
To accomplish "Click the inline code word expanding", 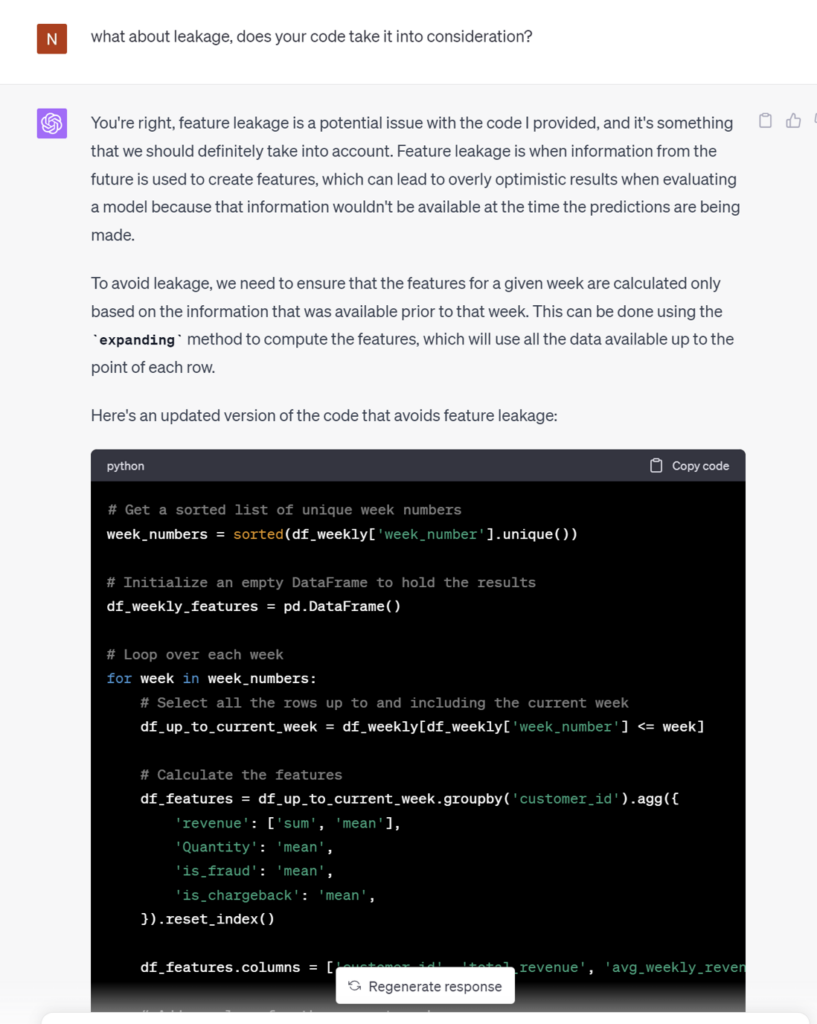I will (137, 340).
